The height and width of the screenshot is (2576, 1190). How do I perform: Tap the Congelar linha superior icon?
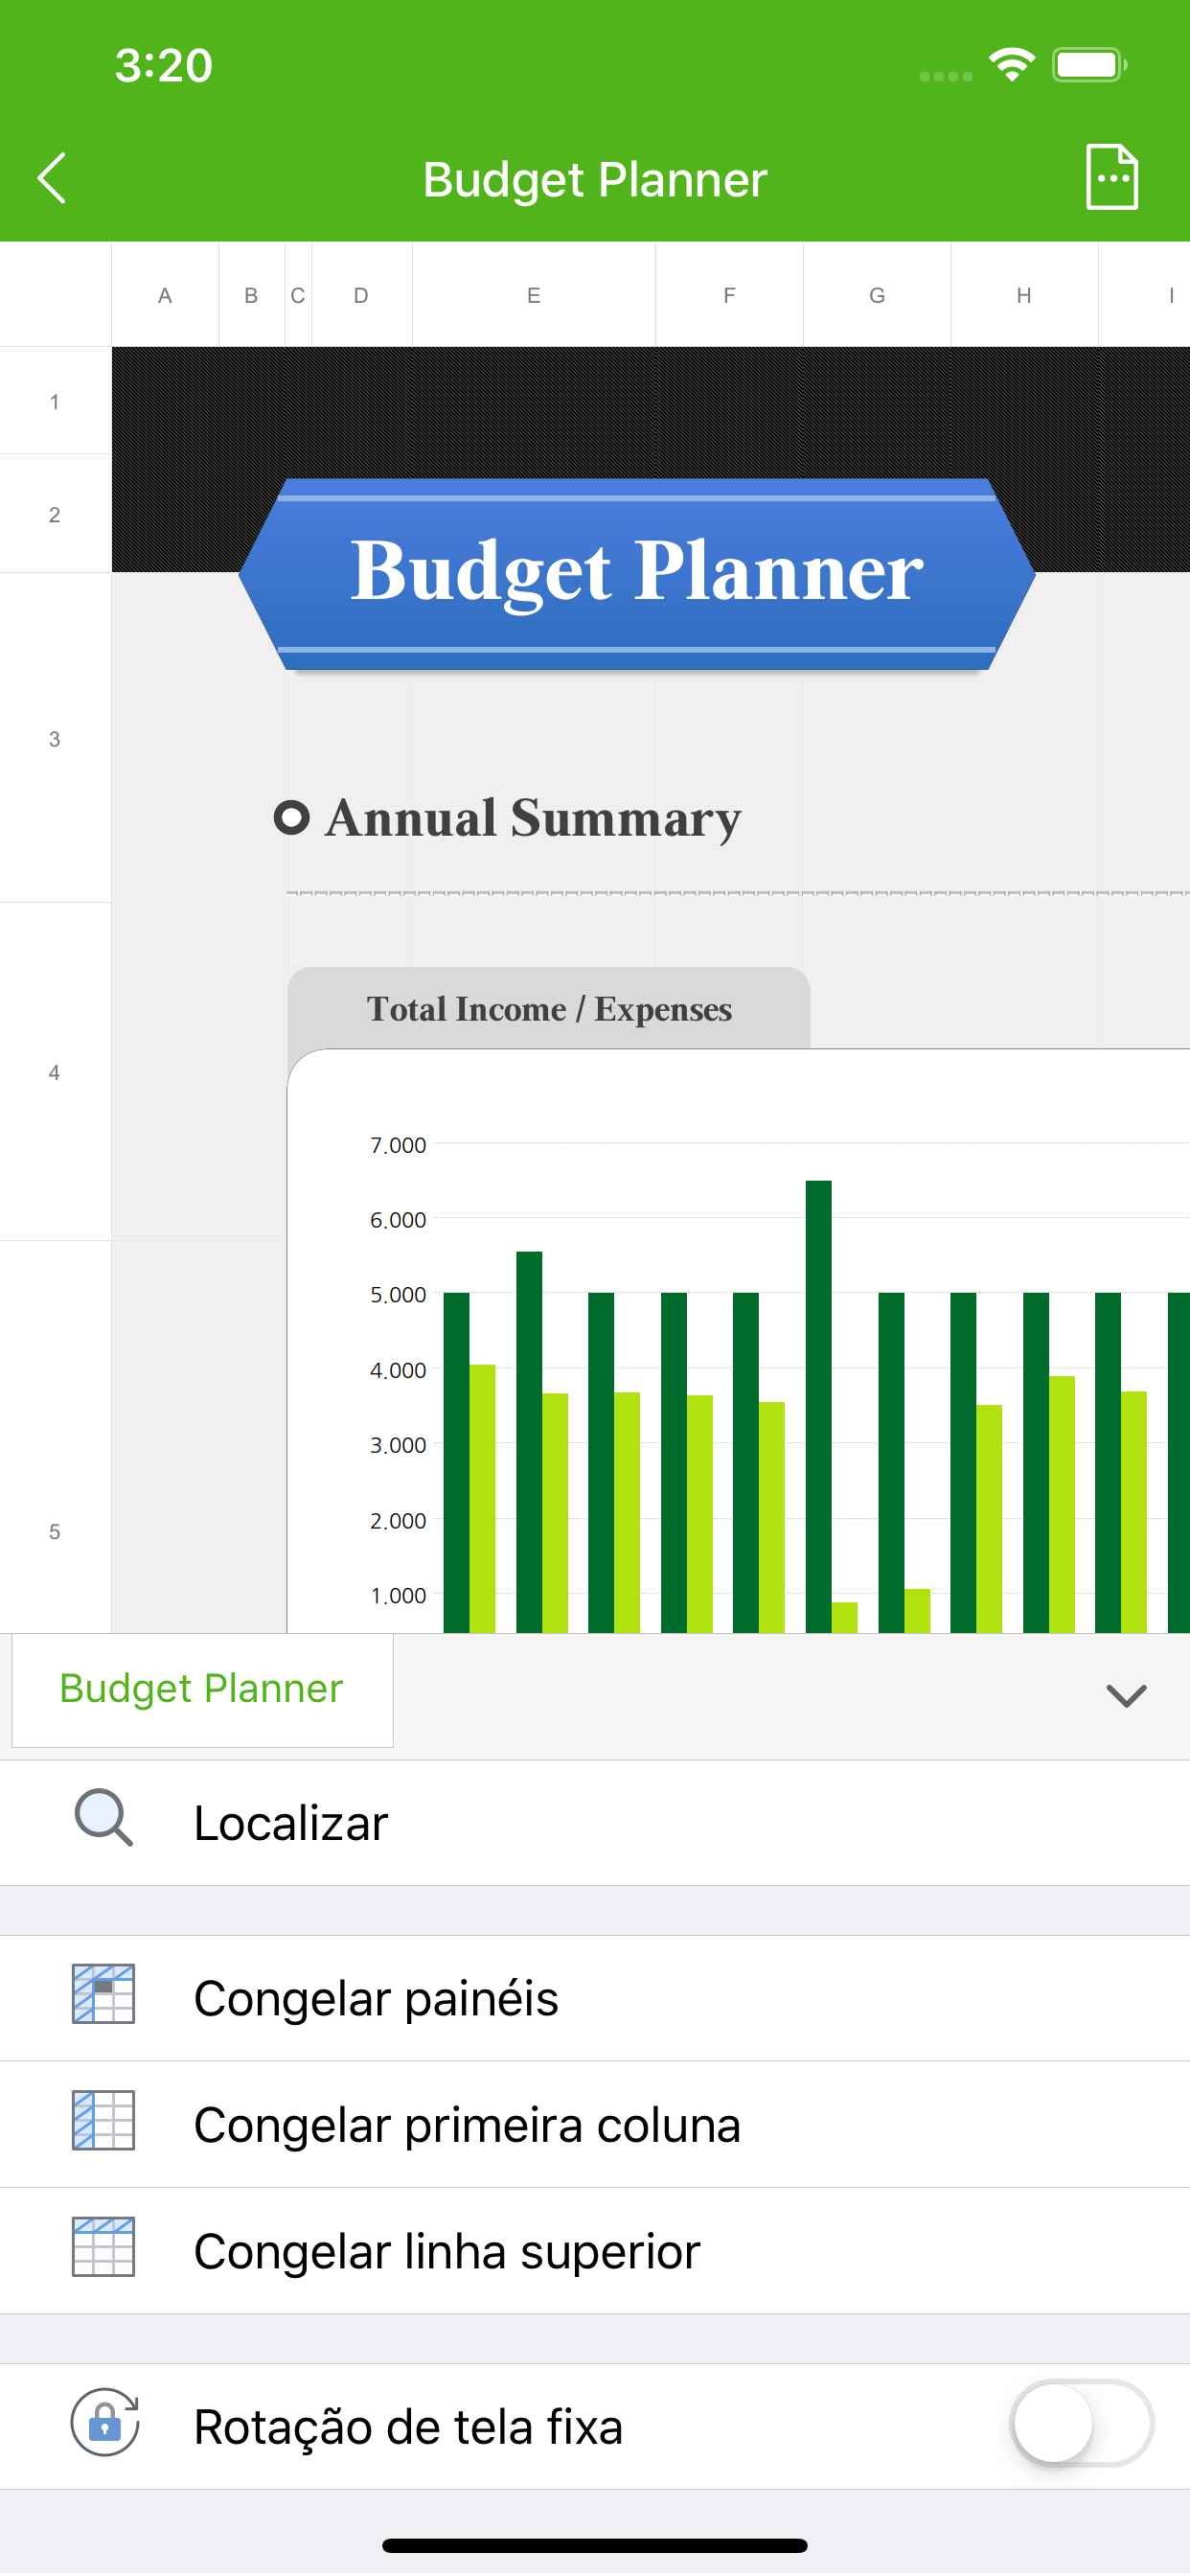(103, 2246)
